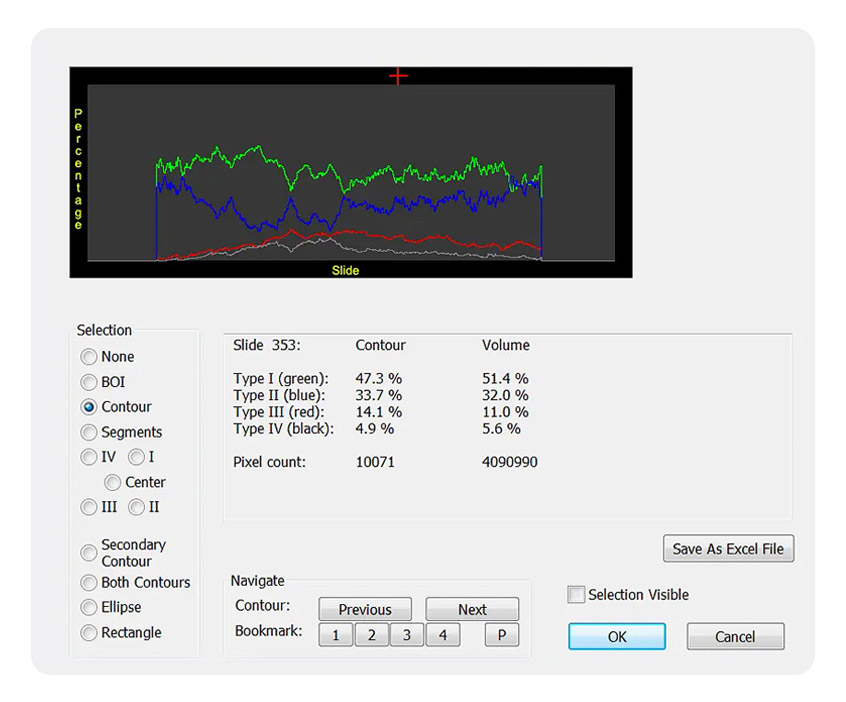Go to the Next contour
846x702 pixels.
tap(472, 609)
